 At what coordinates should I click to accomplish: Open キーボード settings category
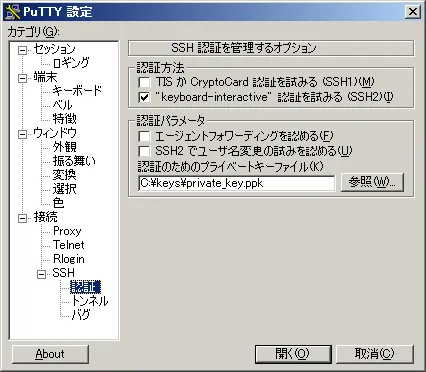[x=77, y=91]
